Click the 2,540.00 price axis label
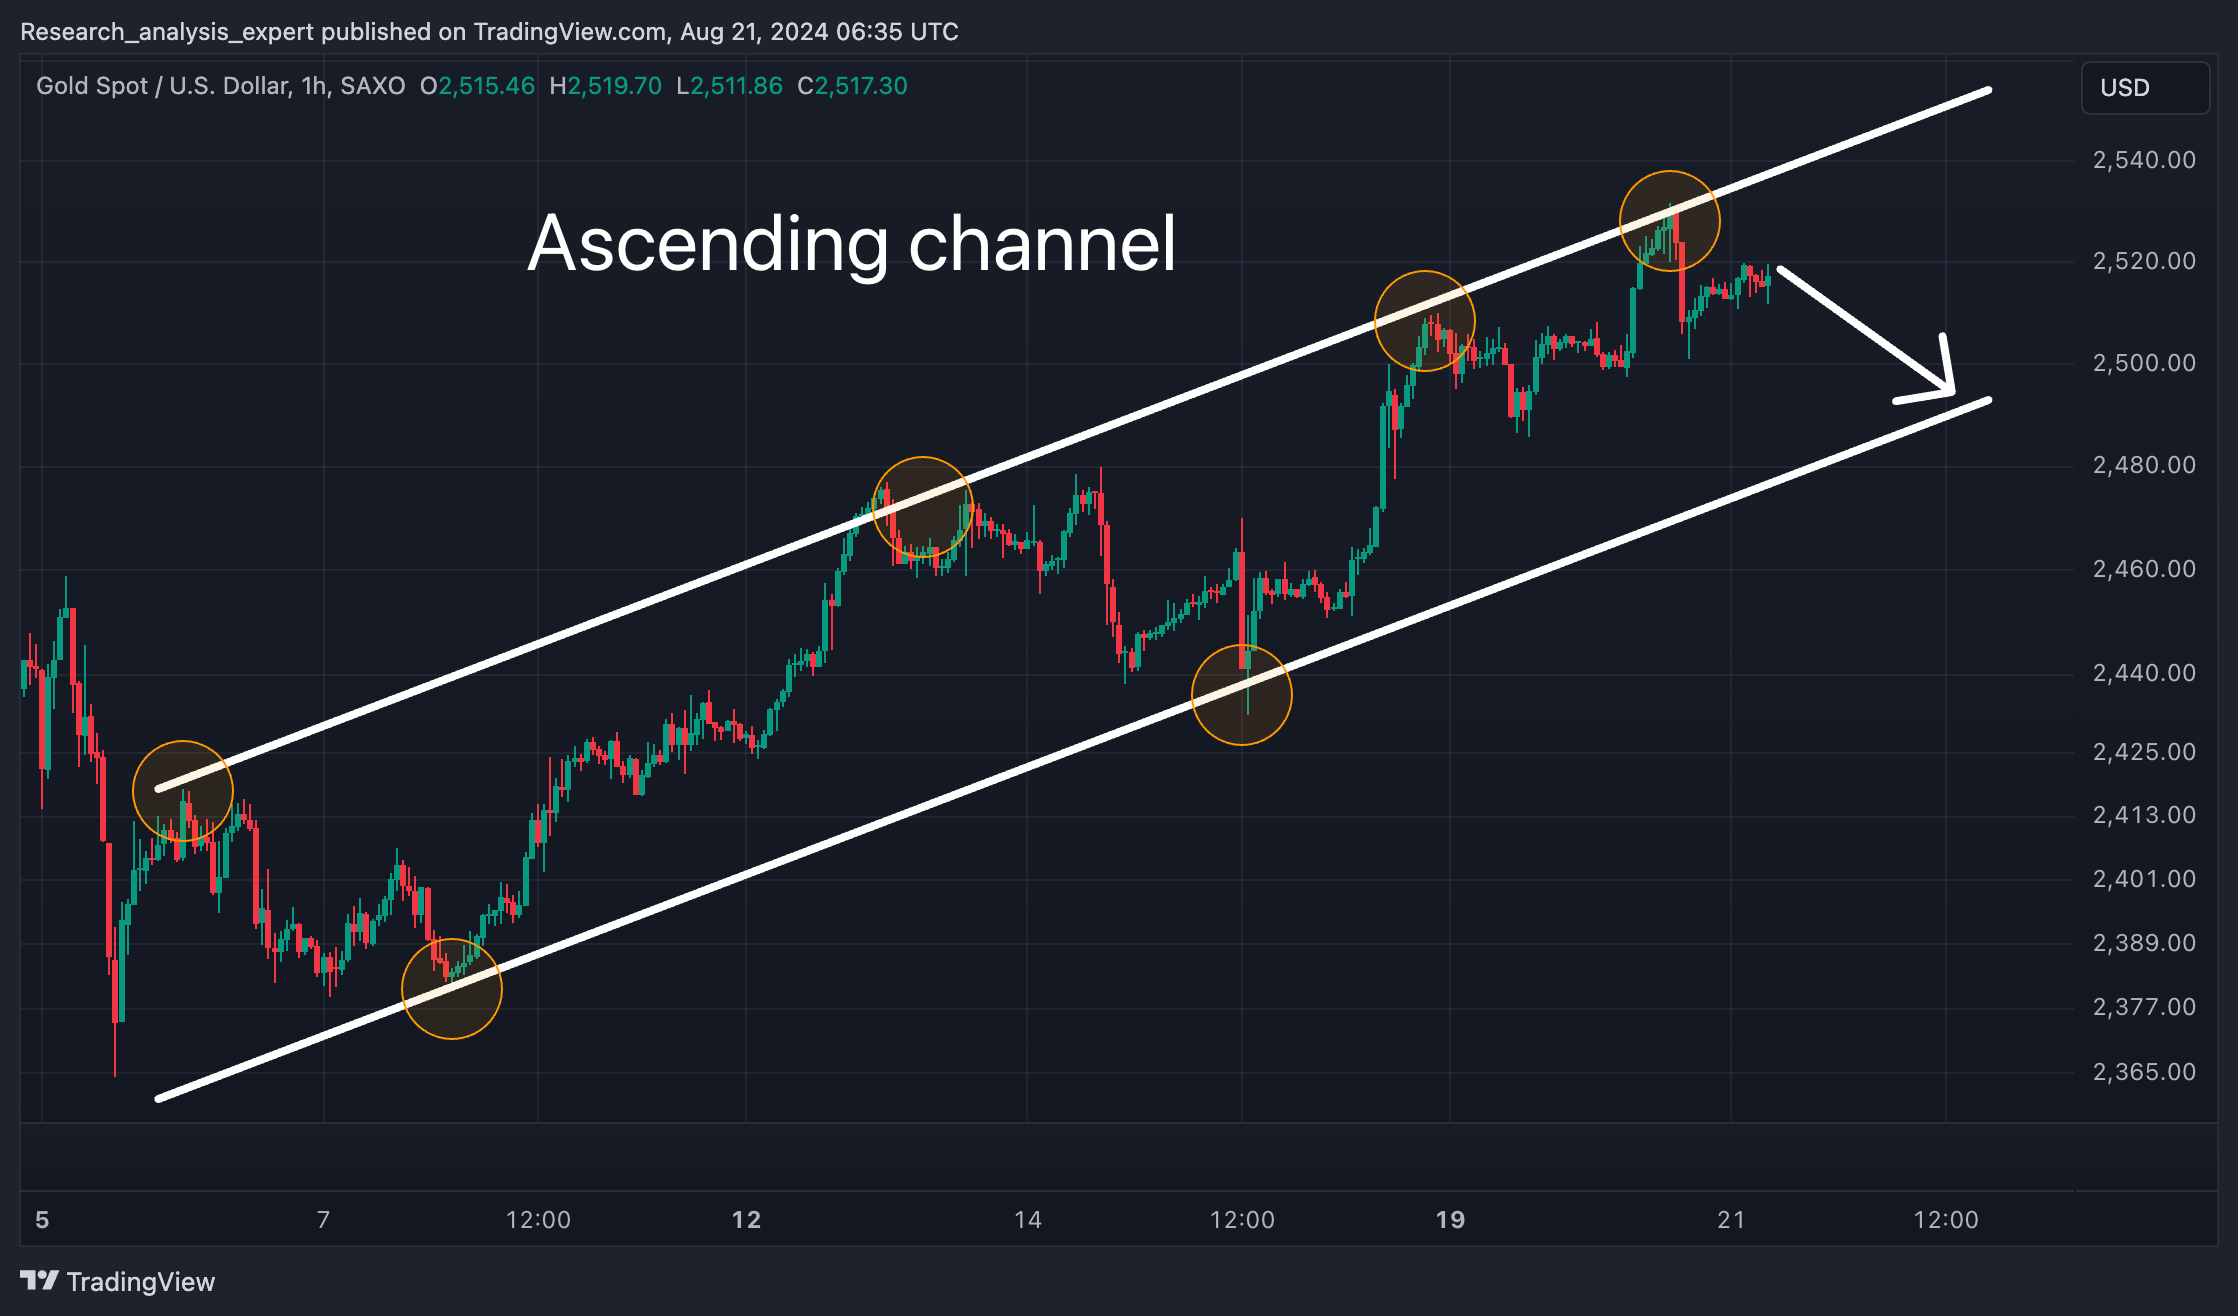 point(2144,160)
